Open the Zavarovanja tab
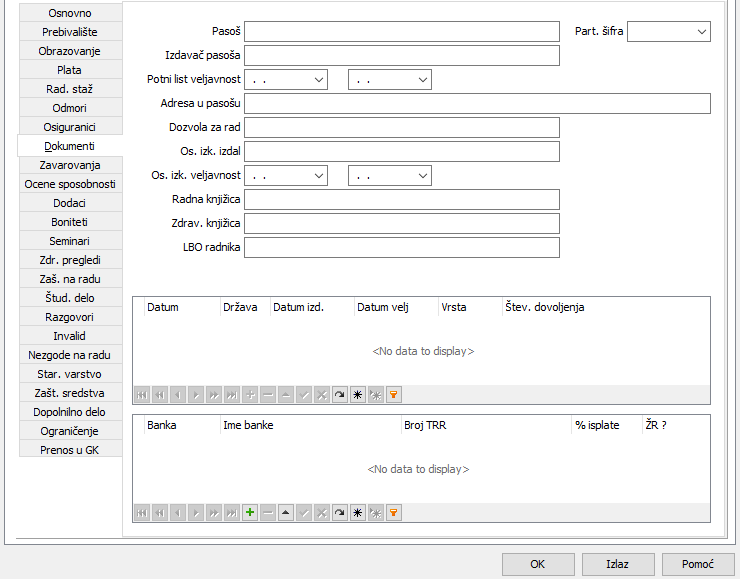Screen dimensions: 740x579 [x=70, y=165]
